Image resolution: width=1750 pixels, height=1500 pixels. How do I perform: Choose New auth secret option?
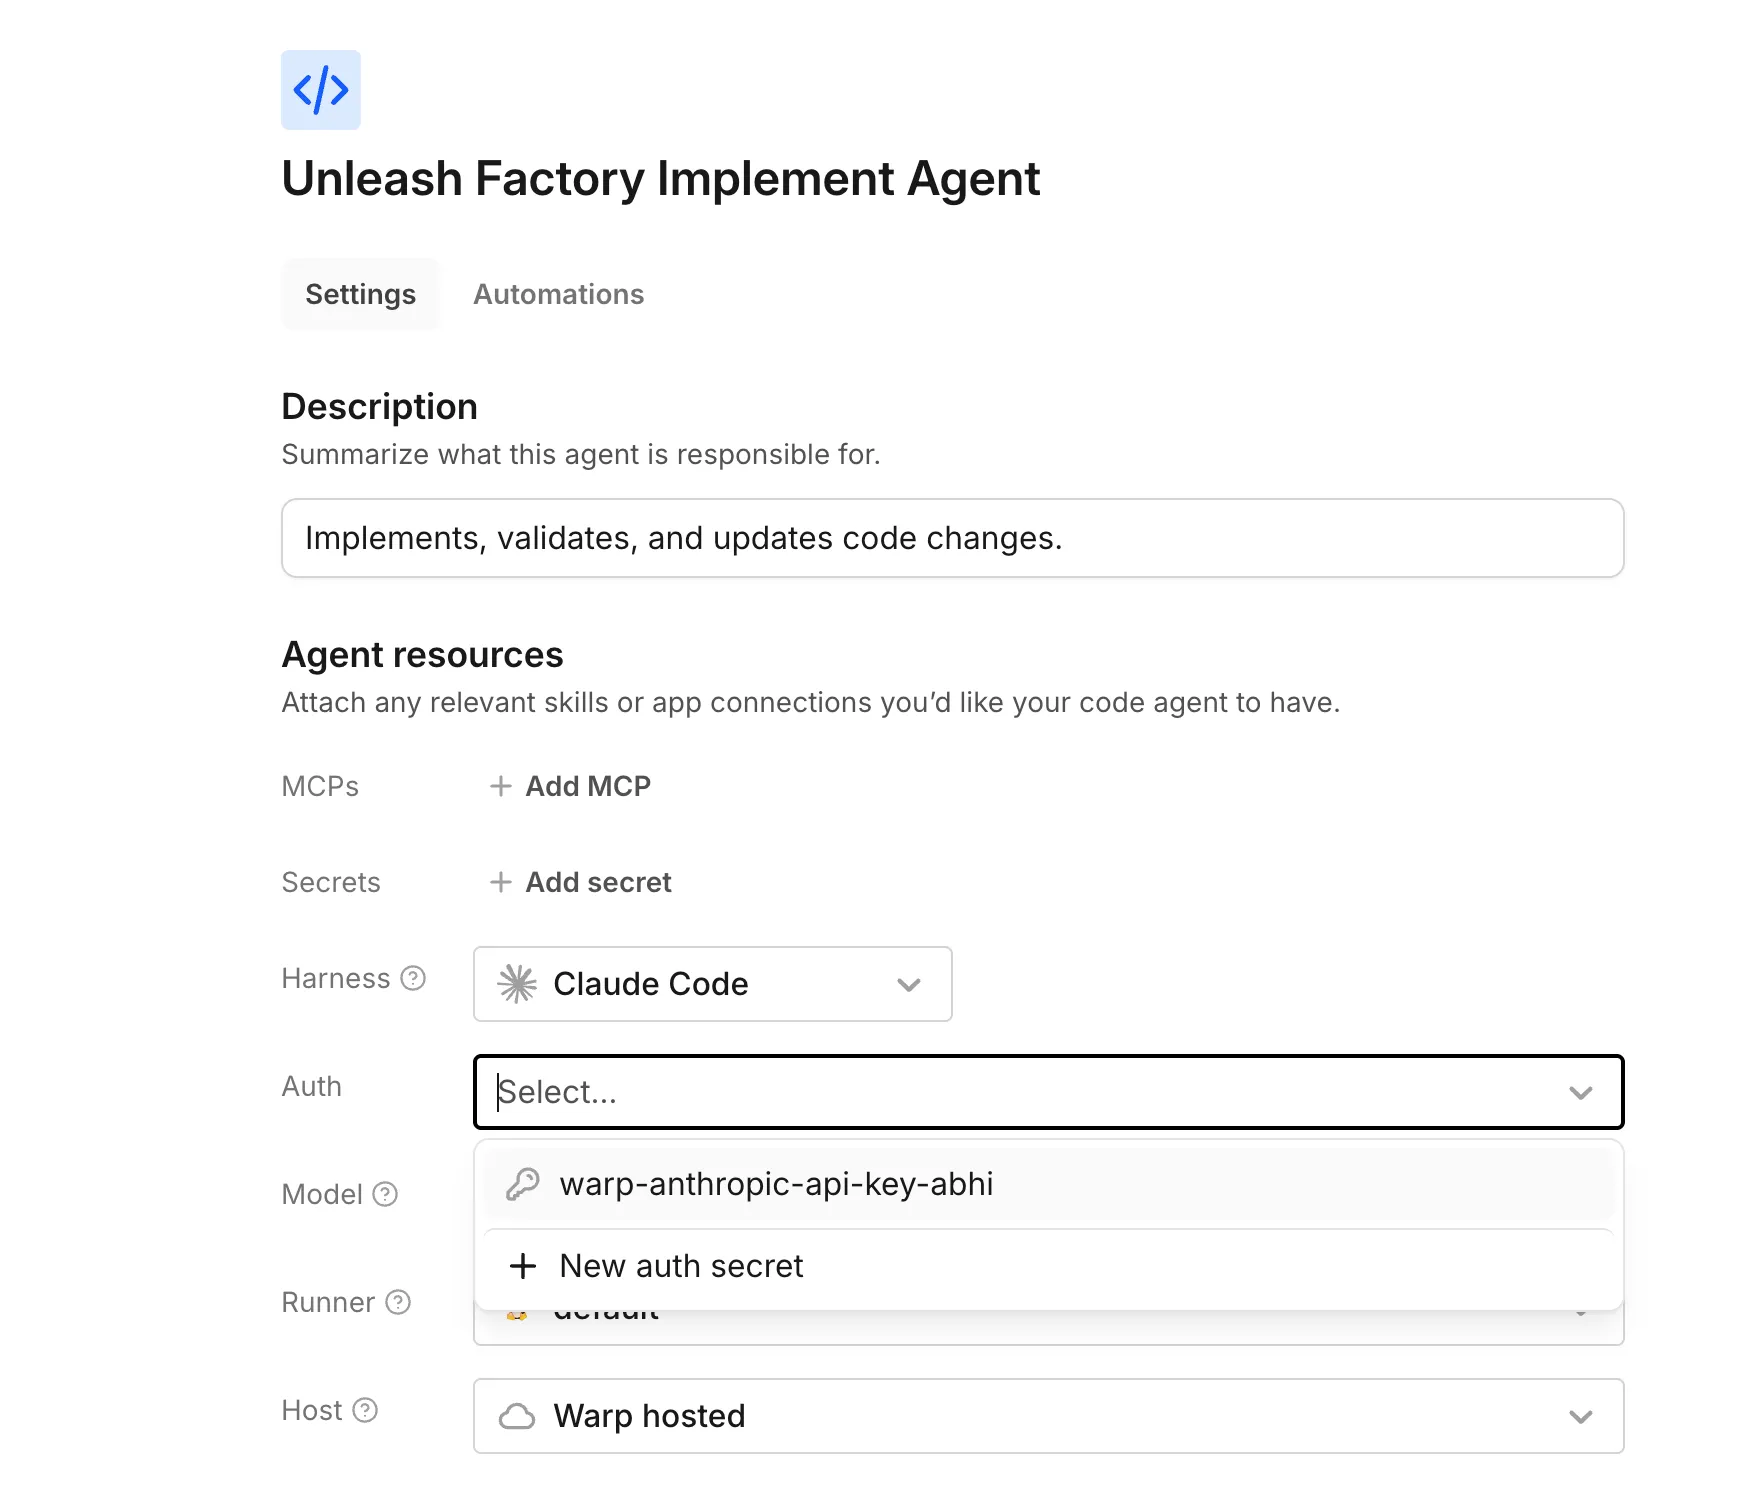(1048, 1266)
